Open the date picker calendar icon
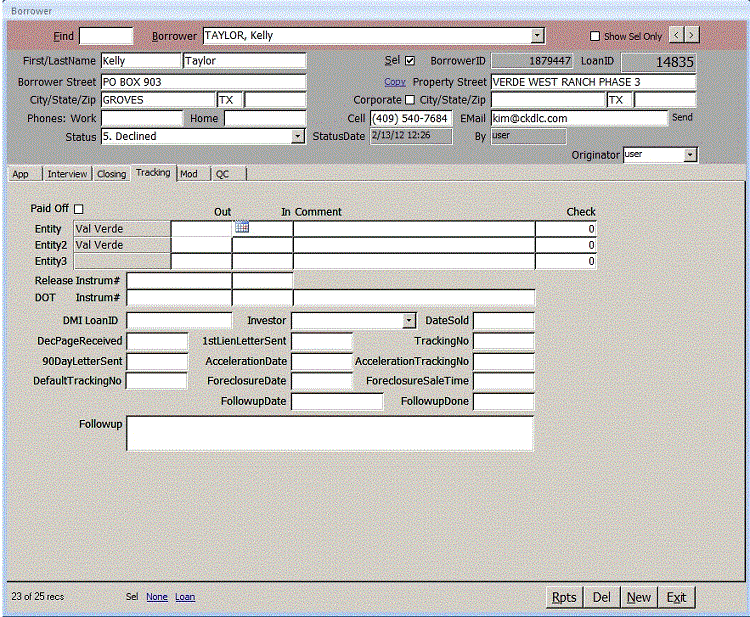 coord(241,228)
